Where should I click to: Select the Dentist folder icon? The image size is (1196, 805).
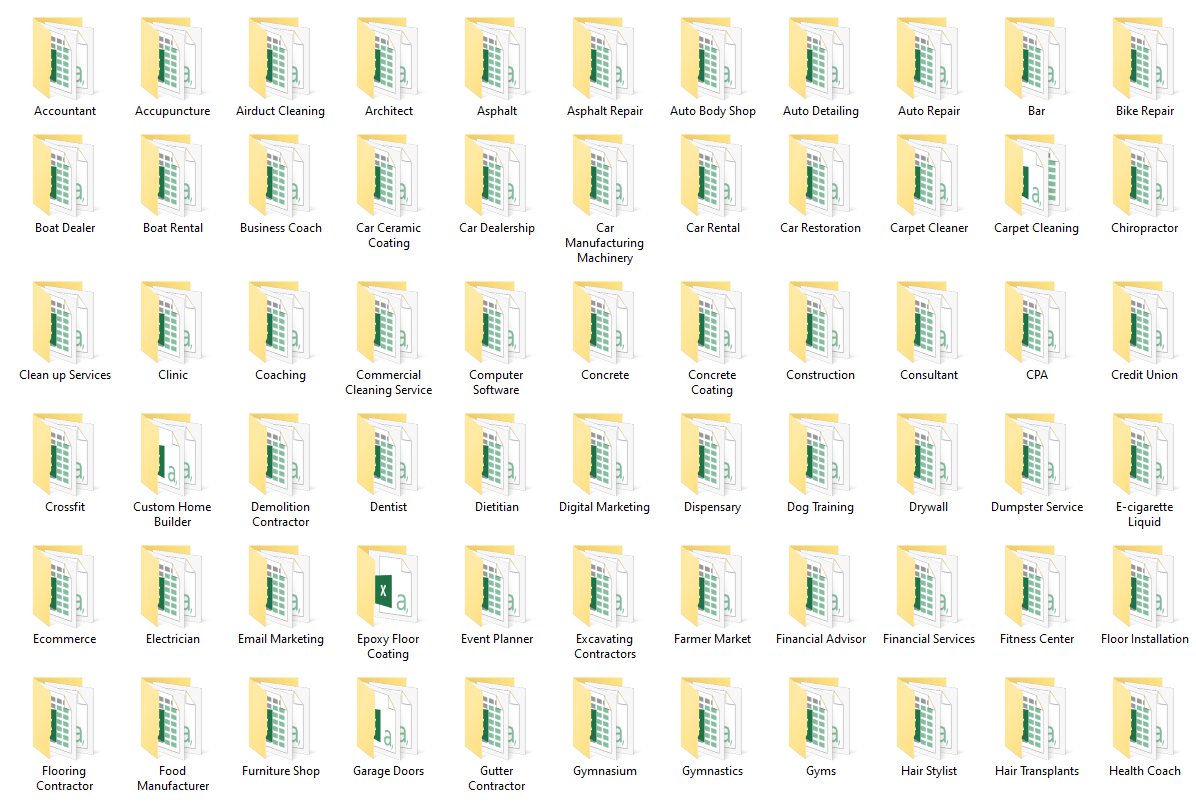click(388, 454)
